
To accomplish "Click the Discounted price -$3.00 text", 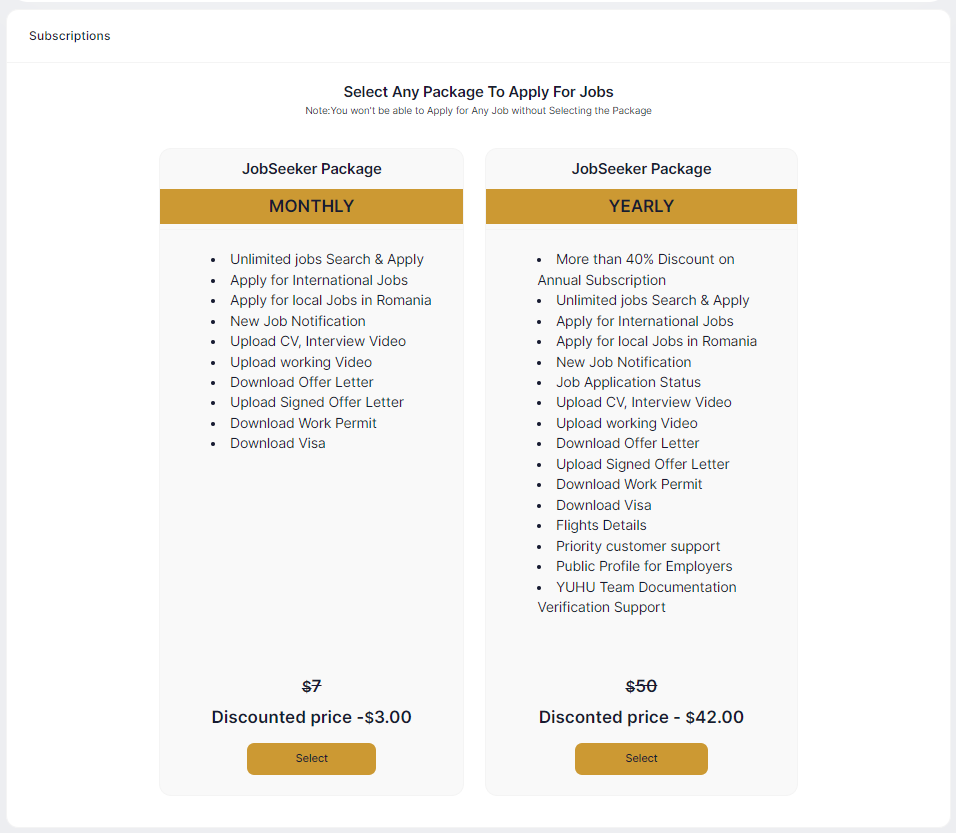I will pyautogui.click(x=311, y=717).
